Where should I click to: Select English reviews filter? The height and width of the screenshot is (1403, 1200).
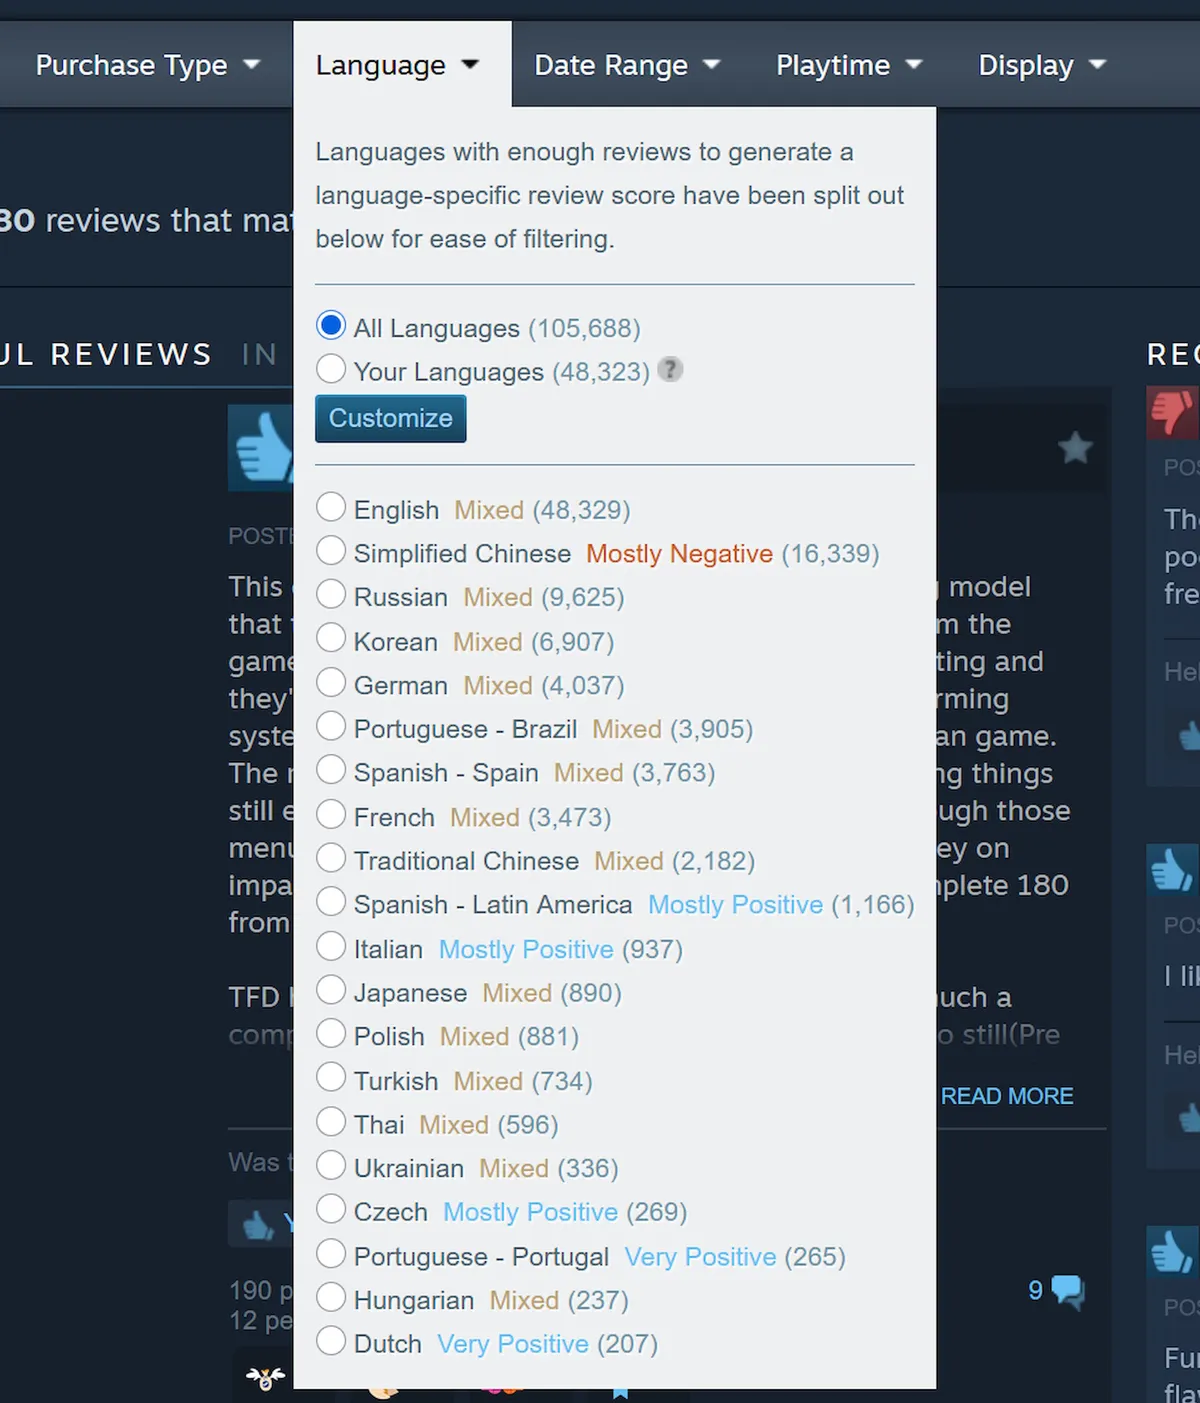[x=331, y=507]
